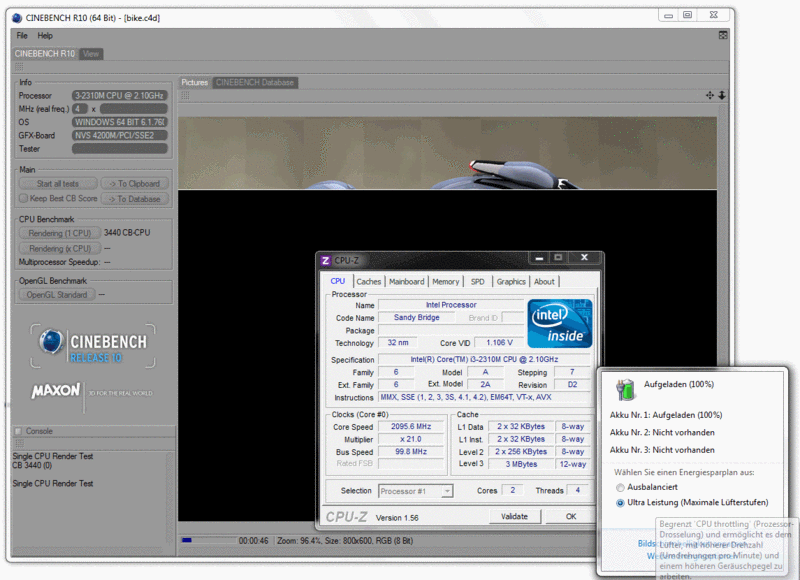Click the 00:00:46 render time text
This screenshot has width=800, height=580.
pos(253,540)
